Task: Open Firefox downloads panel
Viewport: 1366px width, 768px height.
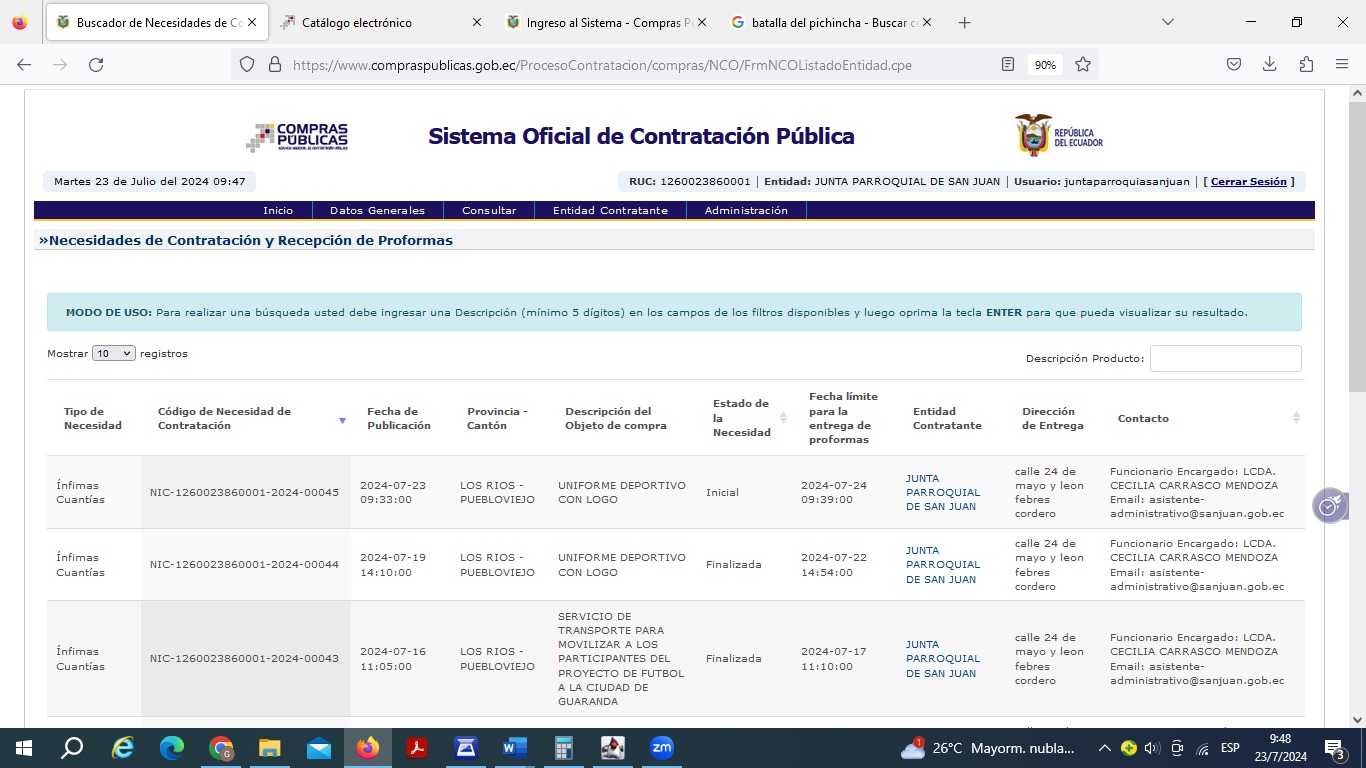Action: pos(1269,64)
